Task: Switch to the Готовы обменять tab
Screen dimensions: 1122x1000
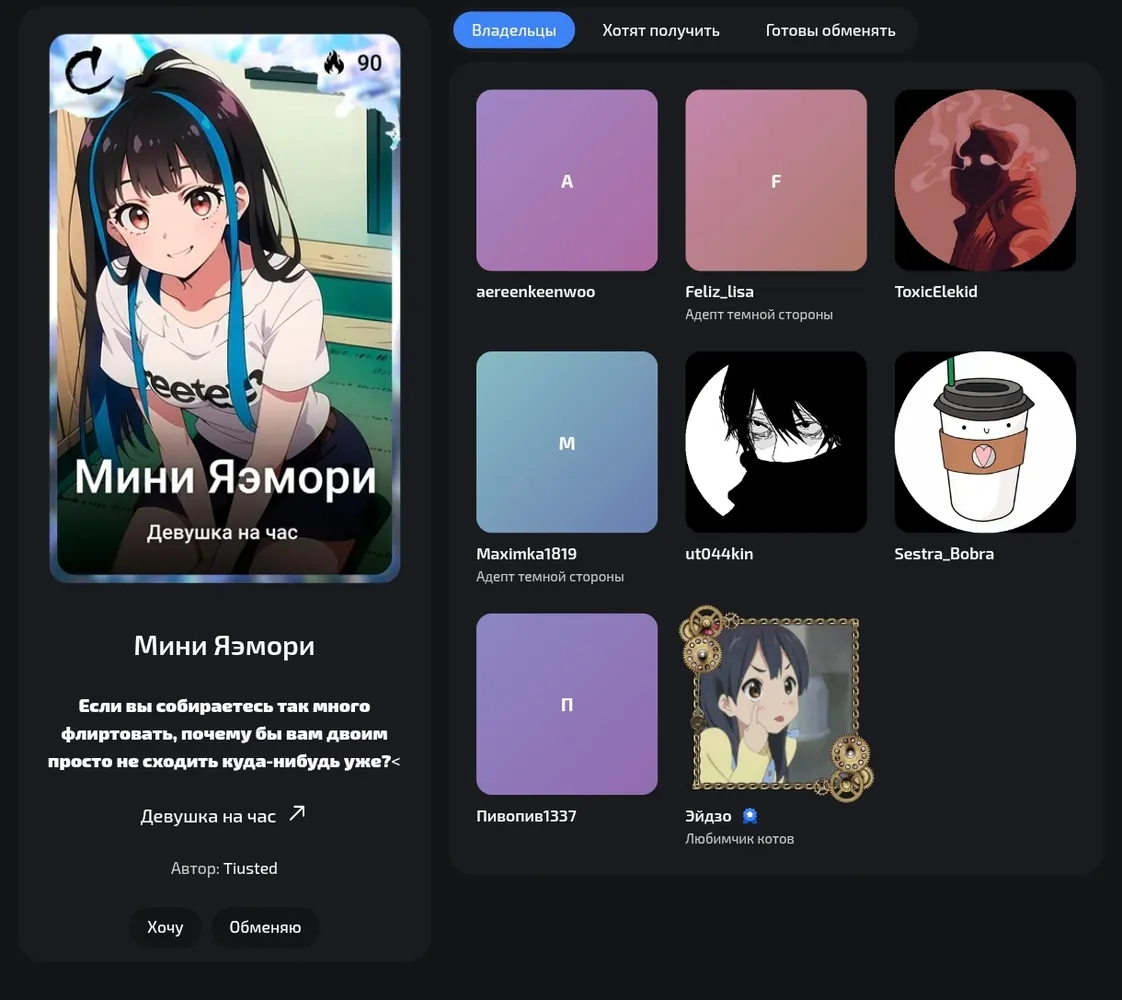Action: tap(830, 30)
